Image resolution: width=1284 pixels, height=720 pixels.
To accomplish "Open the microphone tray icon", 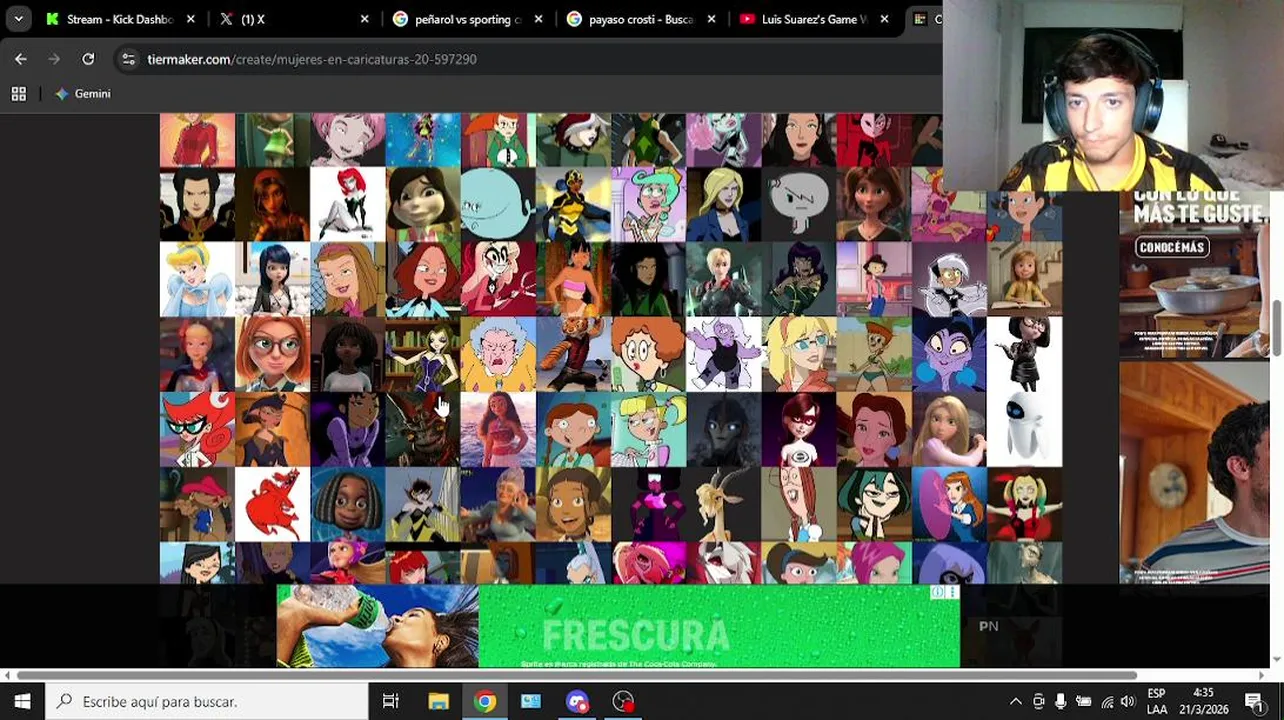I will click(1061, 702).
